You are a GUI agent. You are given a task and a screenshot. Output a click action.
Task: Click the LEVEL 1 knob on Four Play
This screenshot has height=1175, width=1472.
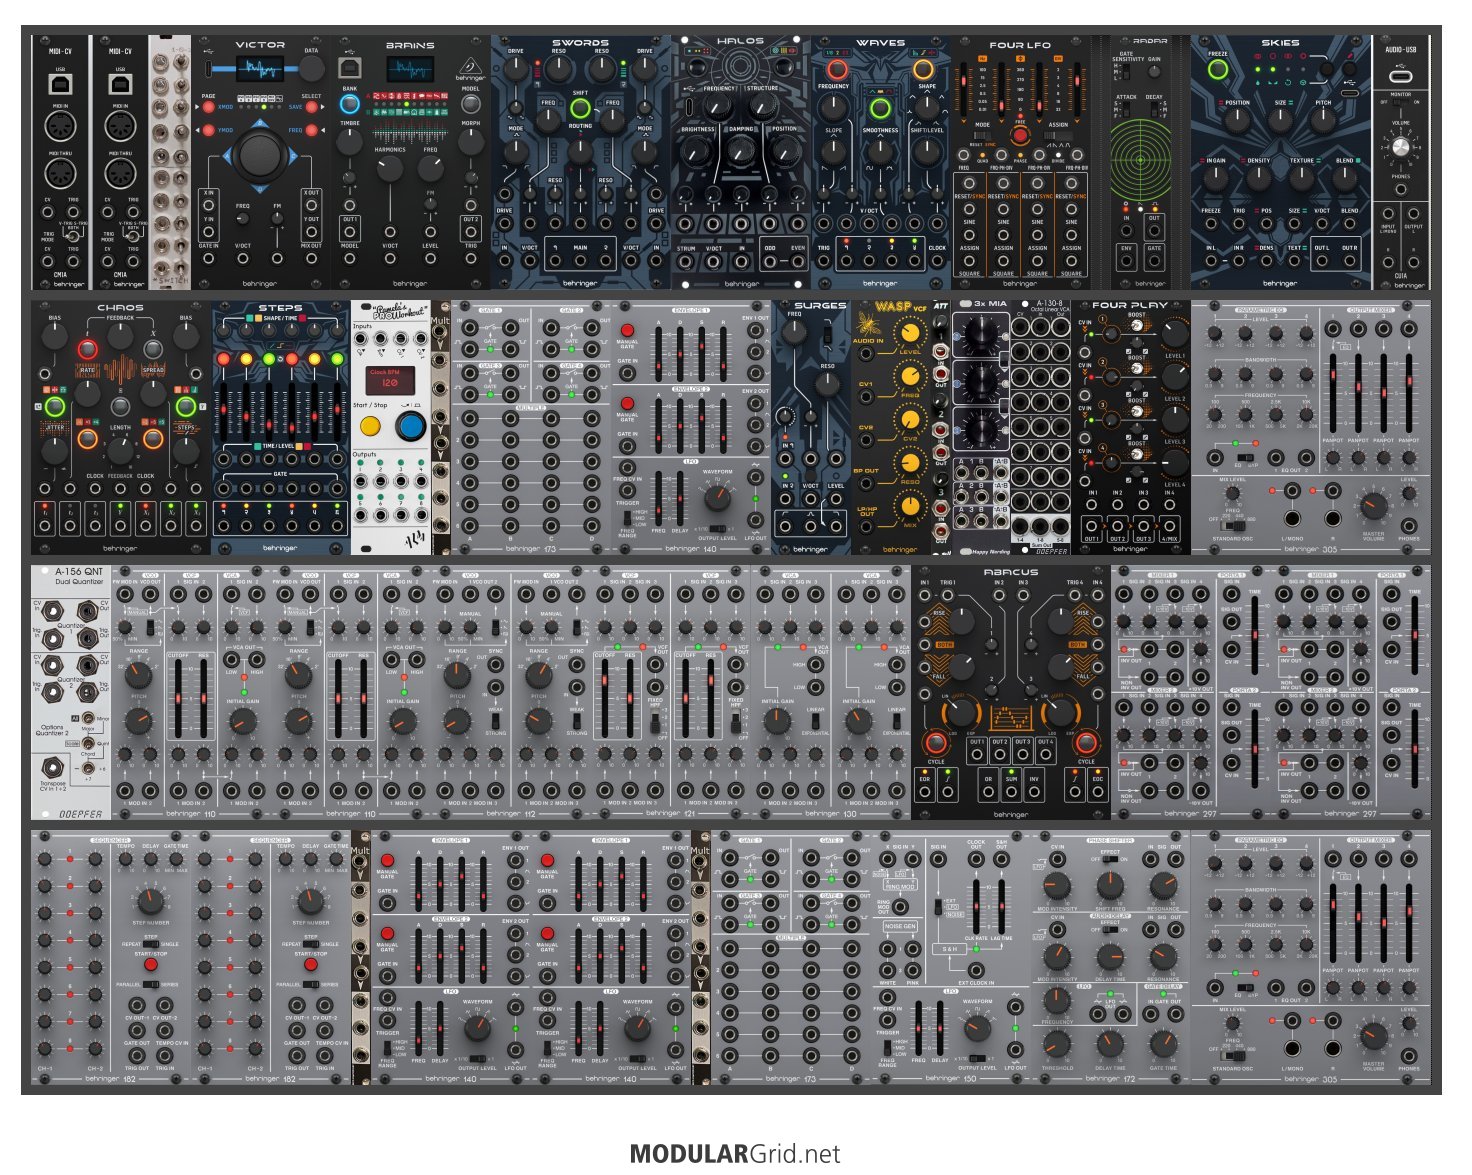1174,334
